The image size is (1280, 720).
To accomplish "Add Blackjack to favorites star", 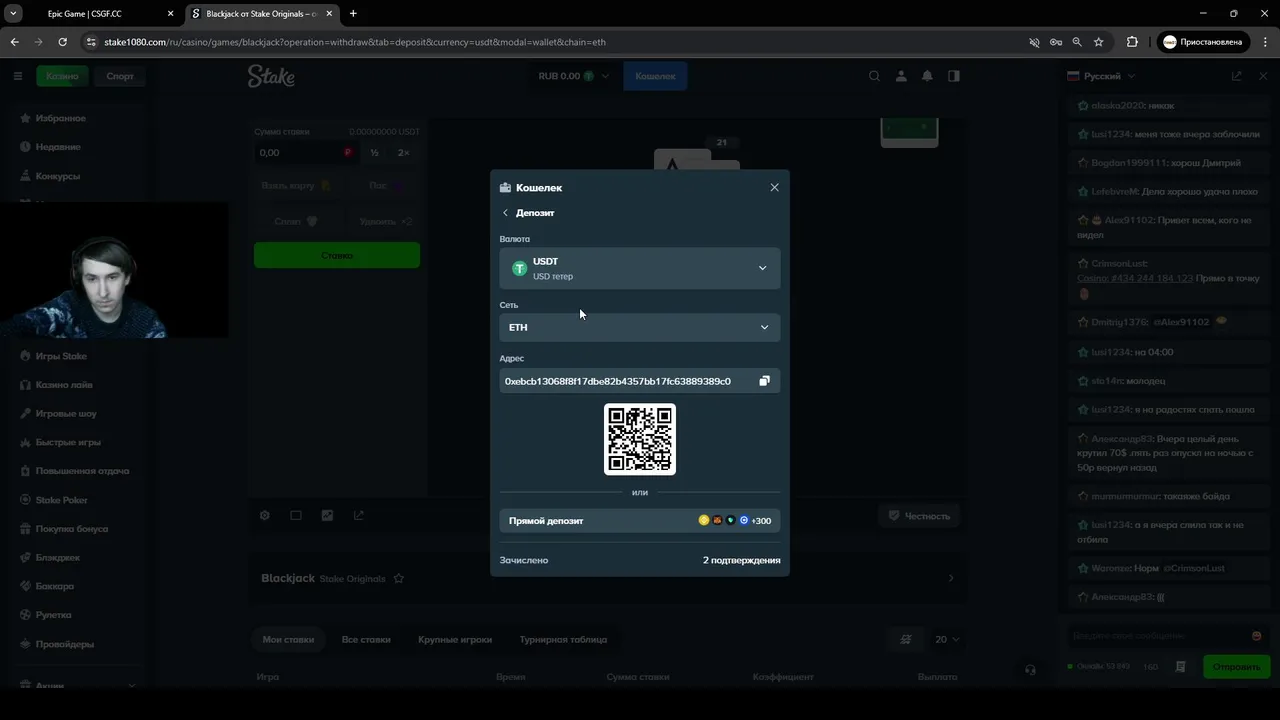I will pos(398,578).
